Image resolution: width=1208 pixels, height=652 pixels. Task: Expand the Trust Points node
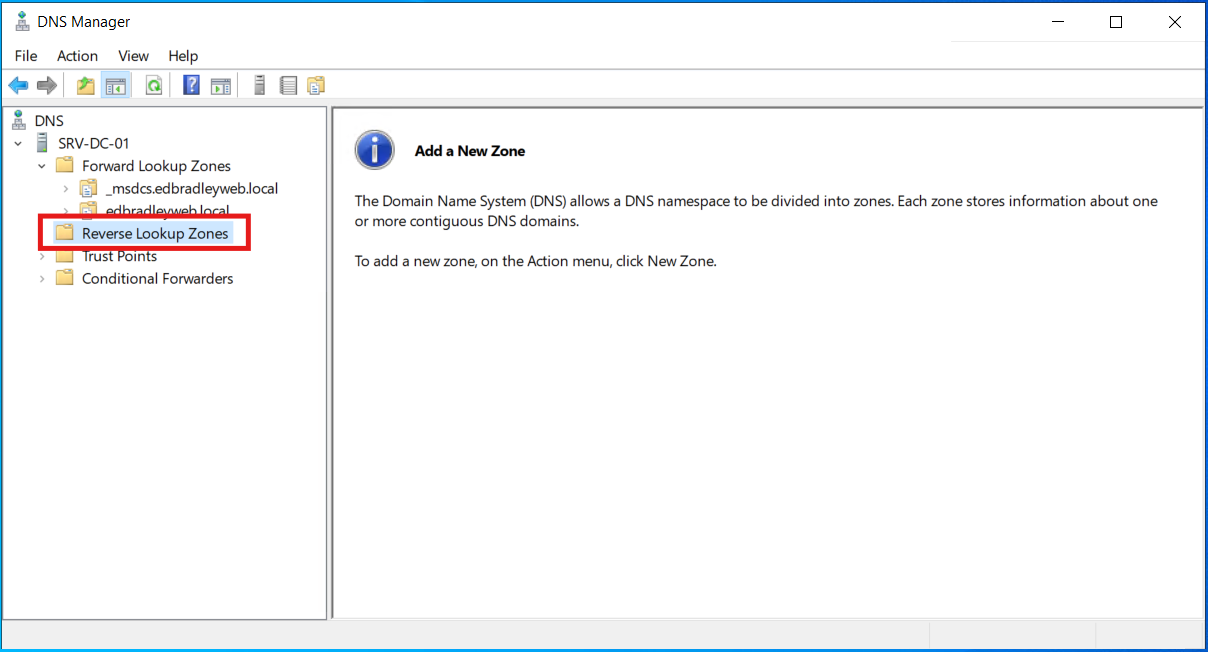[41, 256]
